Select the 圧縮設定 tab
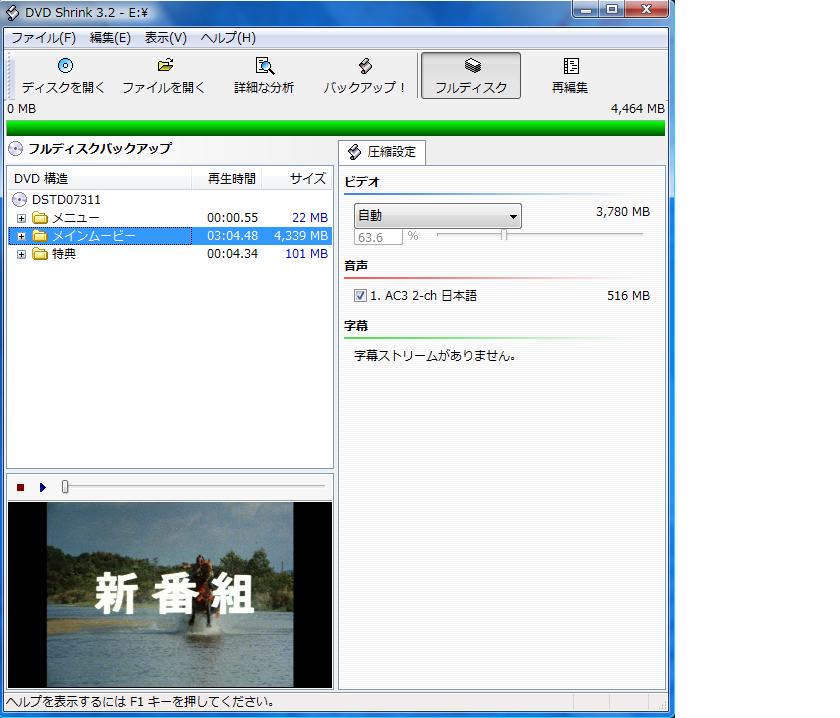The image size is (840, 718). point(382,152)
